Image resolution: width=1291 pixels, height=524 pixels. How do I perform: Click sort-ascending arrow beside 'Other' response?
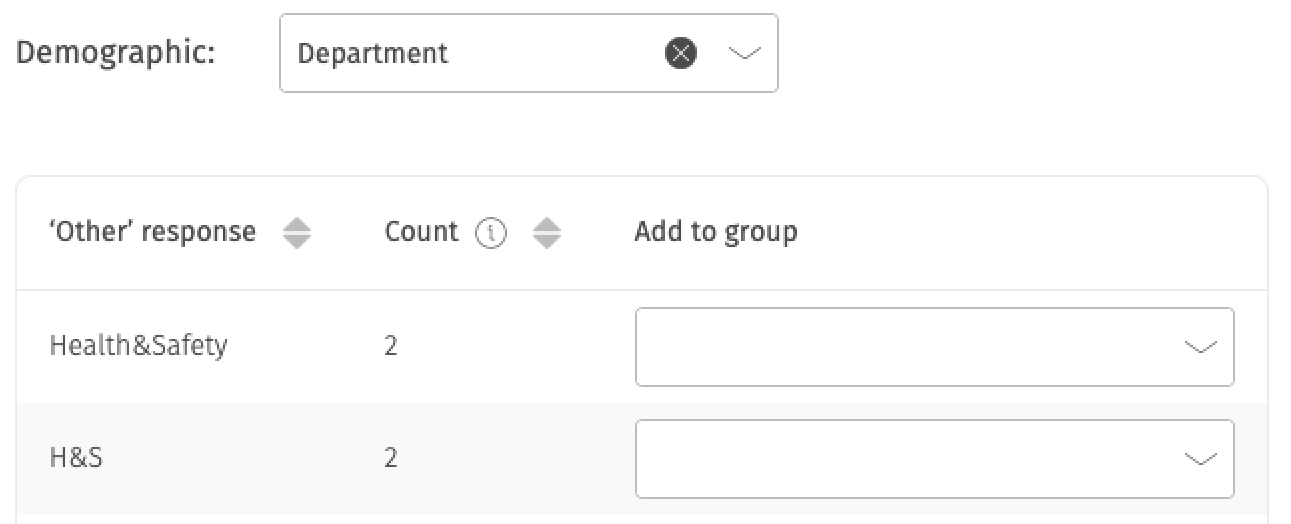(x=297, y=226)
